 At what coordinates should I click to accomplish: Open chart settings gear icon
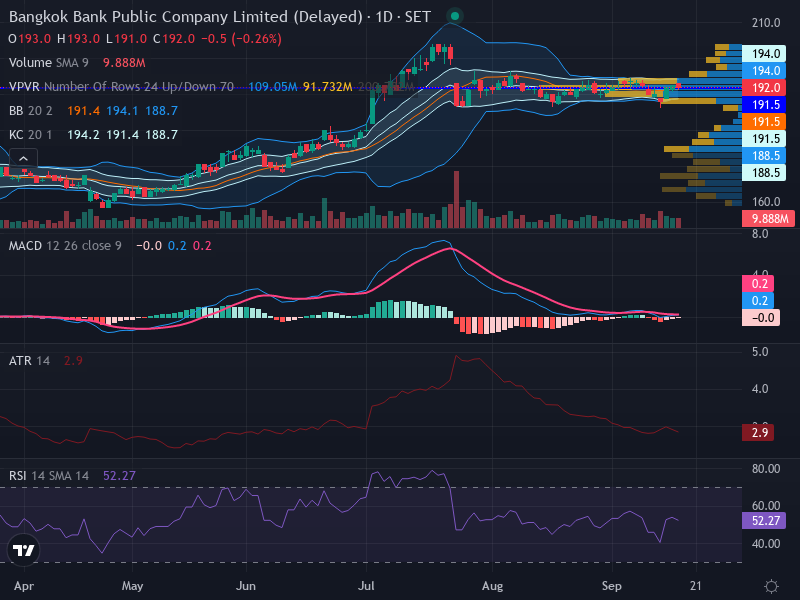(771, 586)
